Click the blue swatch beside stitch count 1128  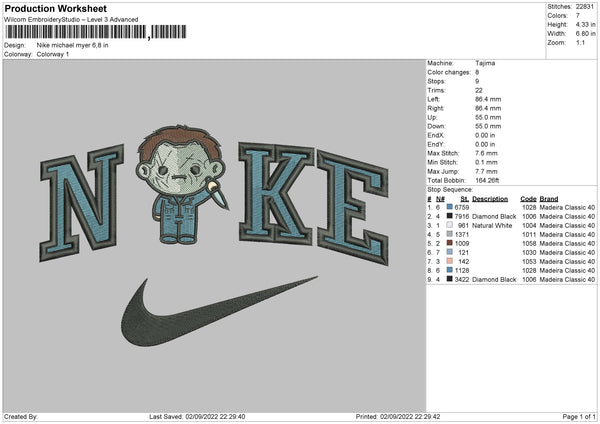[450, 270]
